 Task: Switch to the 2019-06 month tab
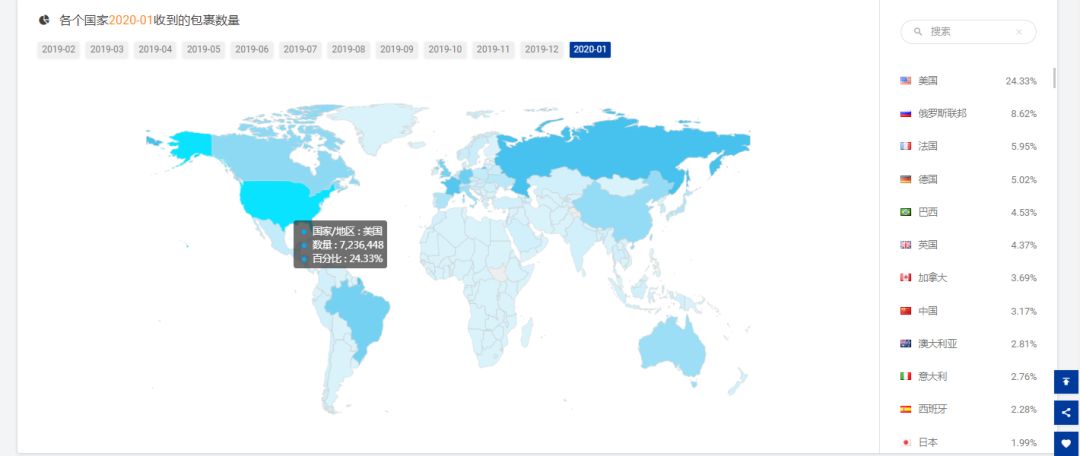coord(252,49)
